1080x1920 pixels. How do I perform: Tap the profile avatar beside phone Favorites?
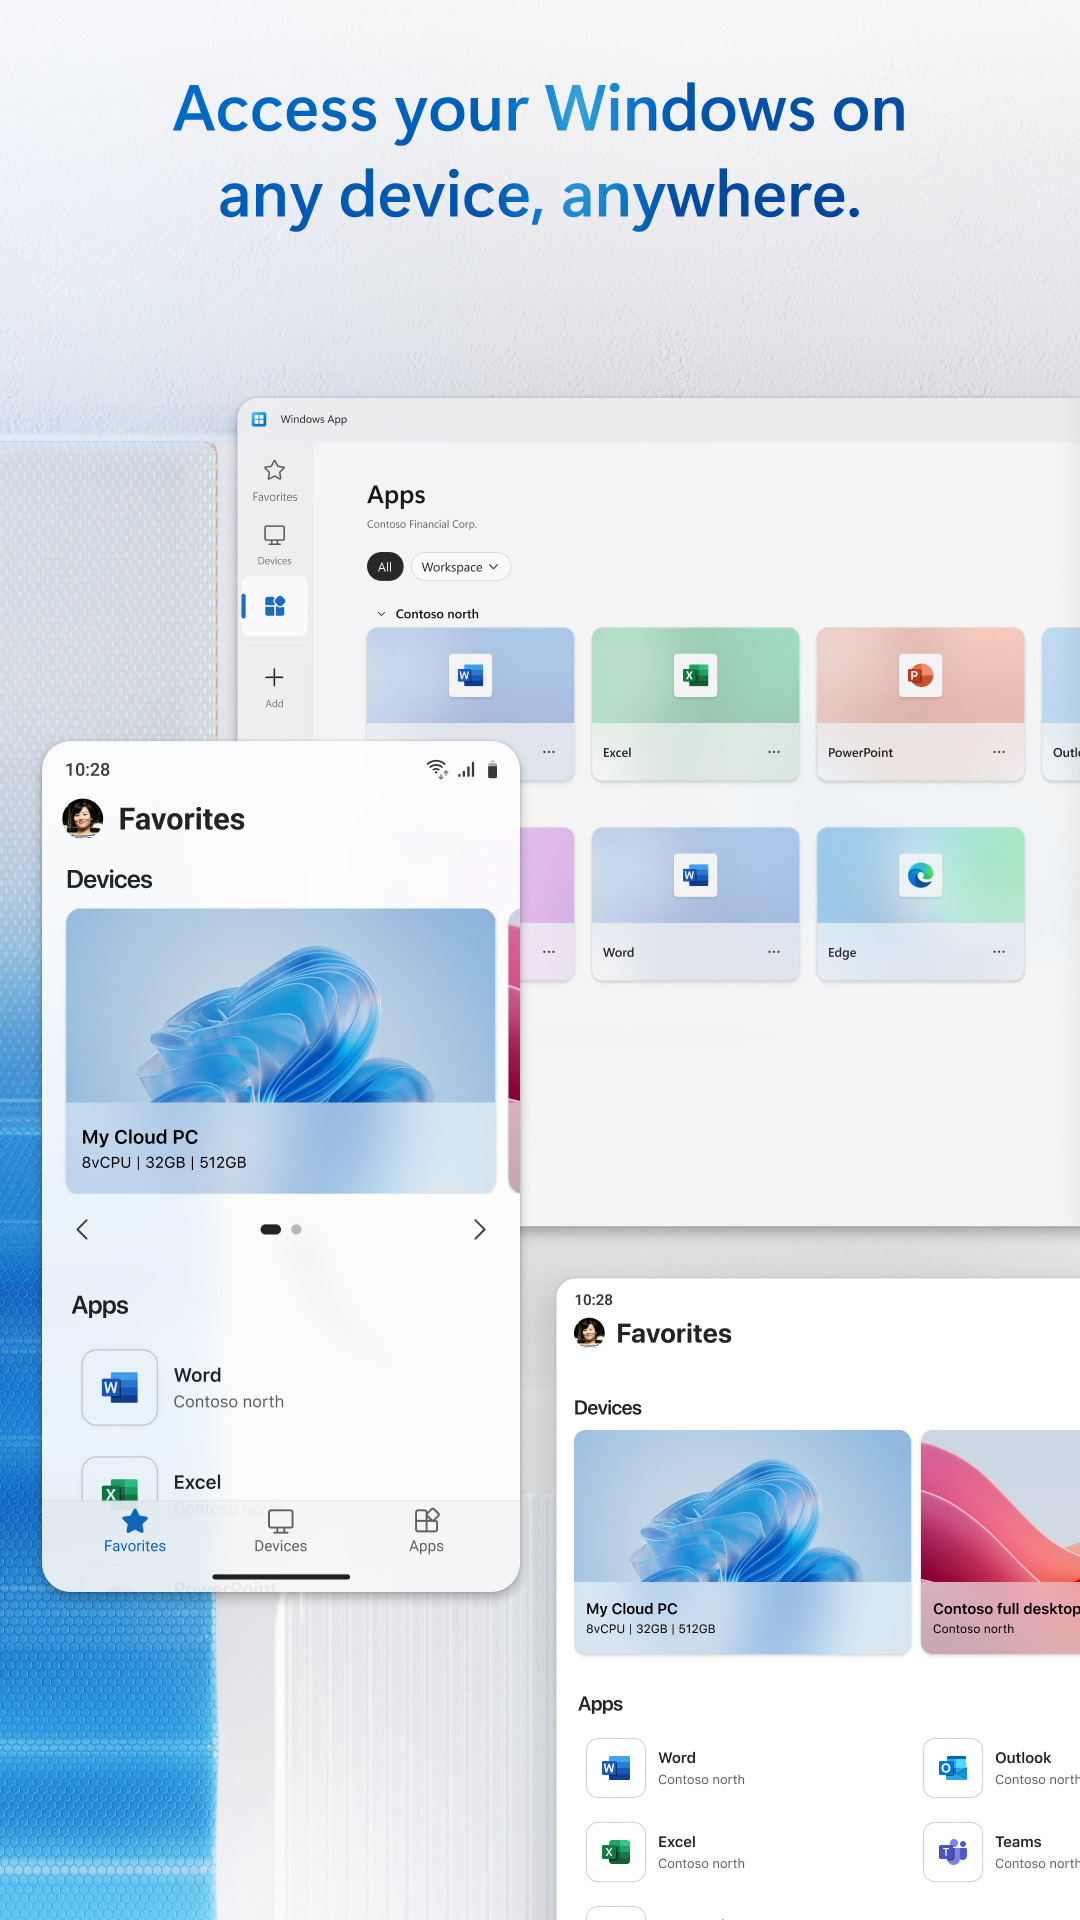83,818
